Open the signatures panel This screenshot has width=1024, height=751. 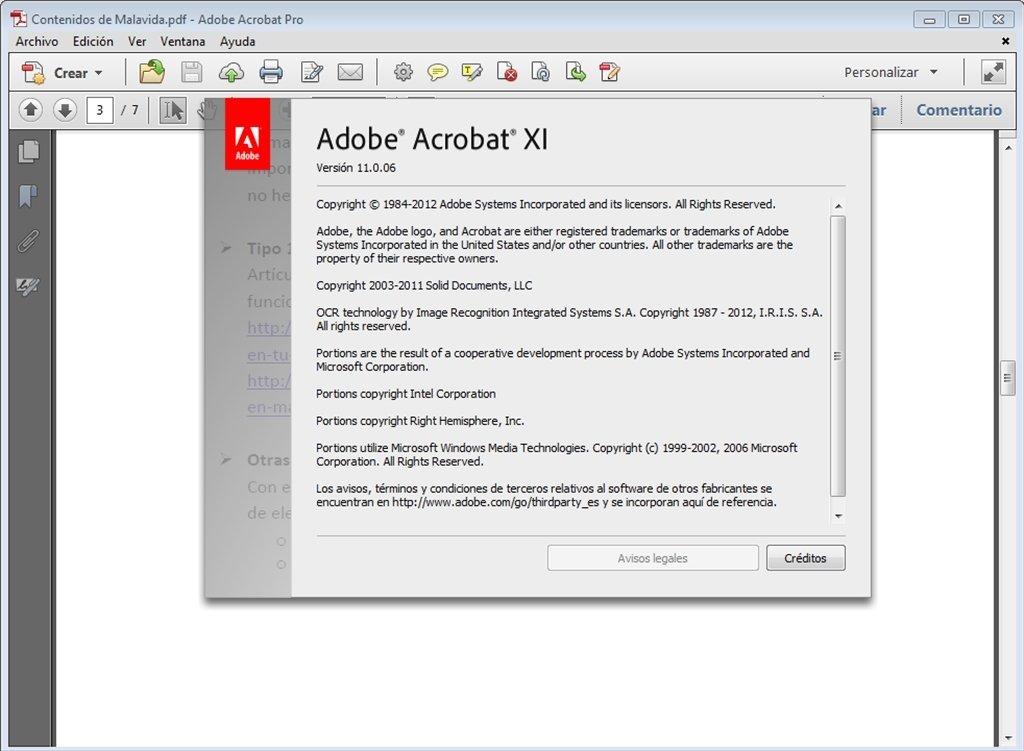(x=28, y=286)
